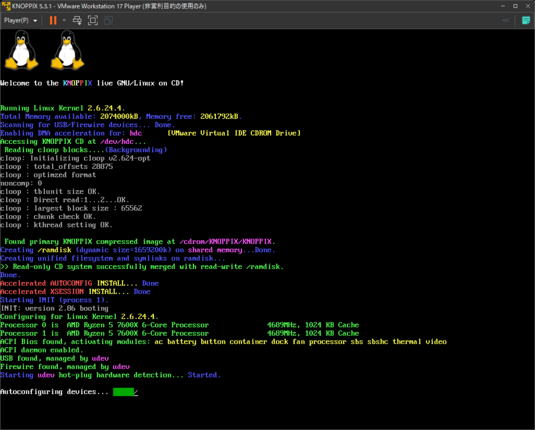The width and height of the screenshot is (535, 430).
Task: Click 'INIT: version 2.86 booting' line
Action: click(x=54, y=308)
